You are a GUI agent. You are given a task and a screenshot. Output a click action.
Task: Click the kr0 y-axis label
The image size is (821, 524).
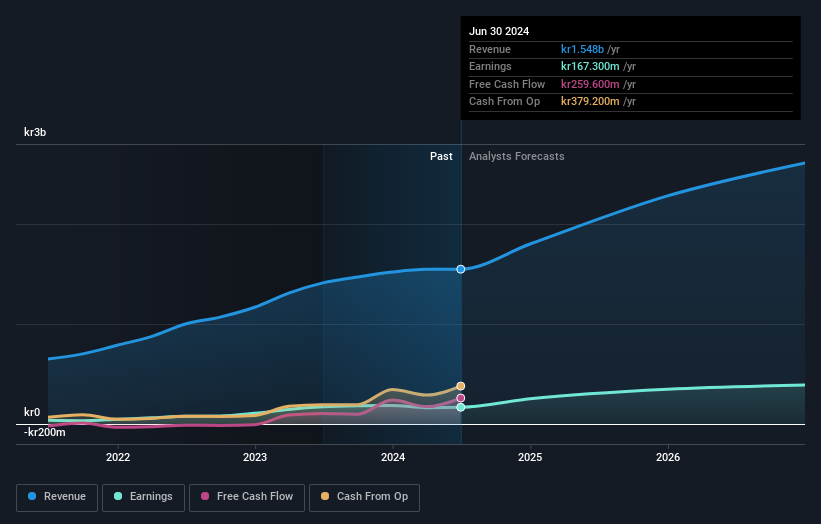(x=32, y=412)
